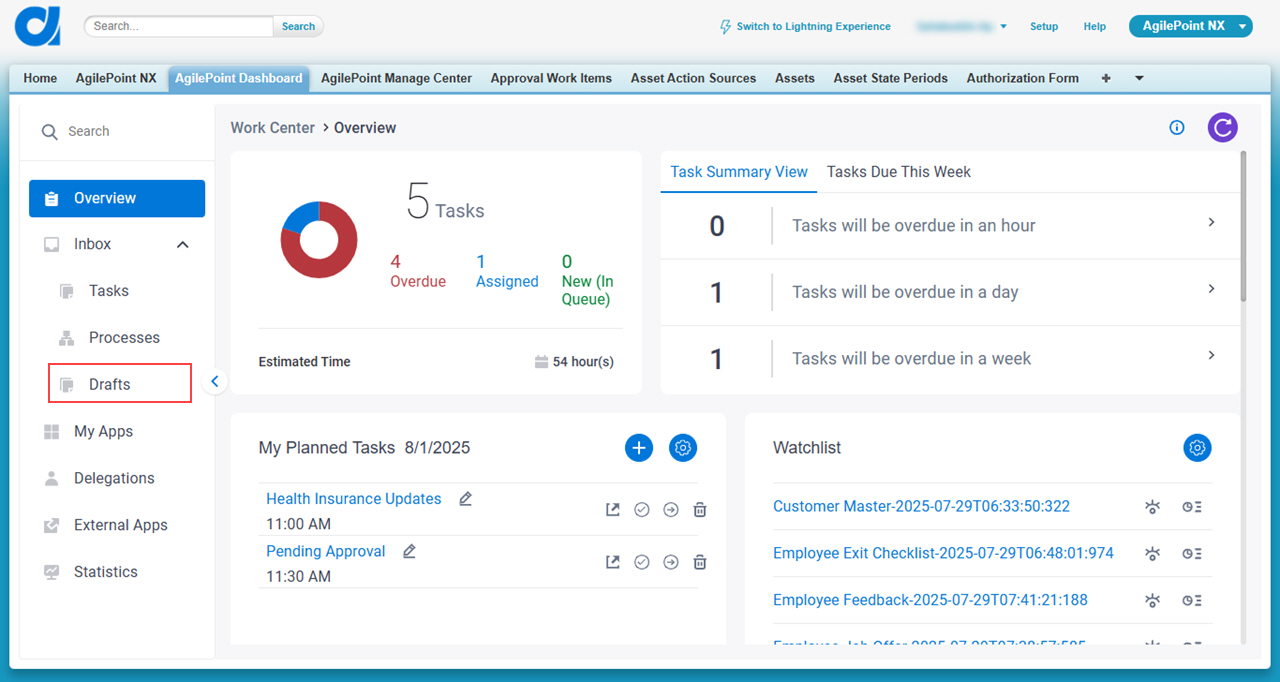Open the AgilePoint Manage Center tab
The width and height of the screenshot is (1280, 682).
pyautogui.click(x=396, y=78)
